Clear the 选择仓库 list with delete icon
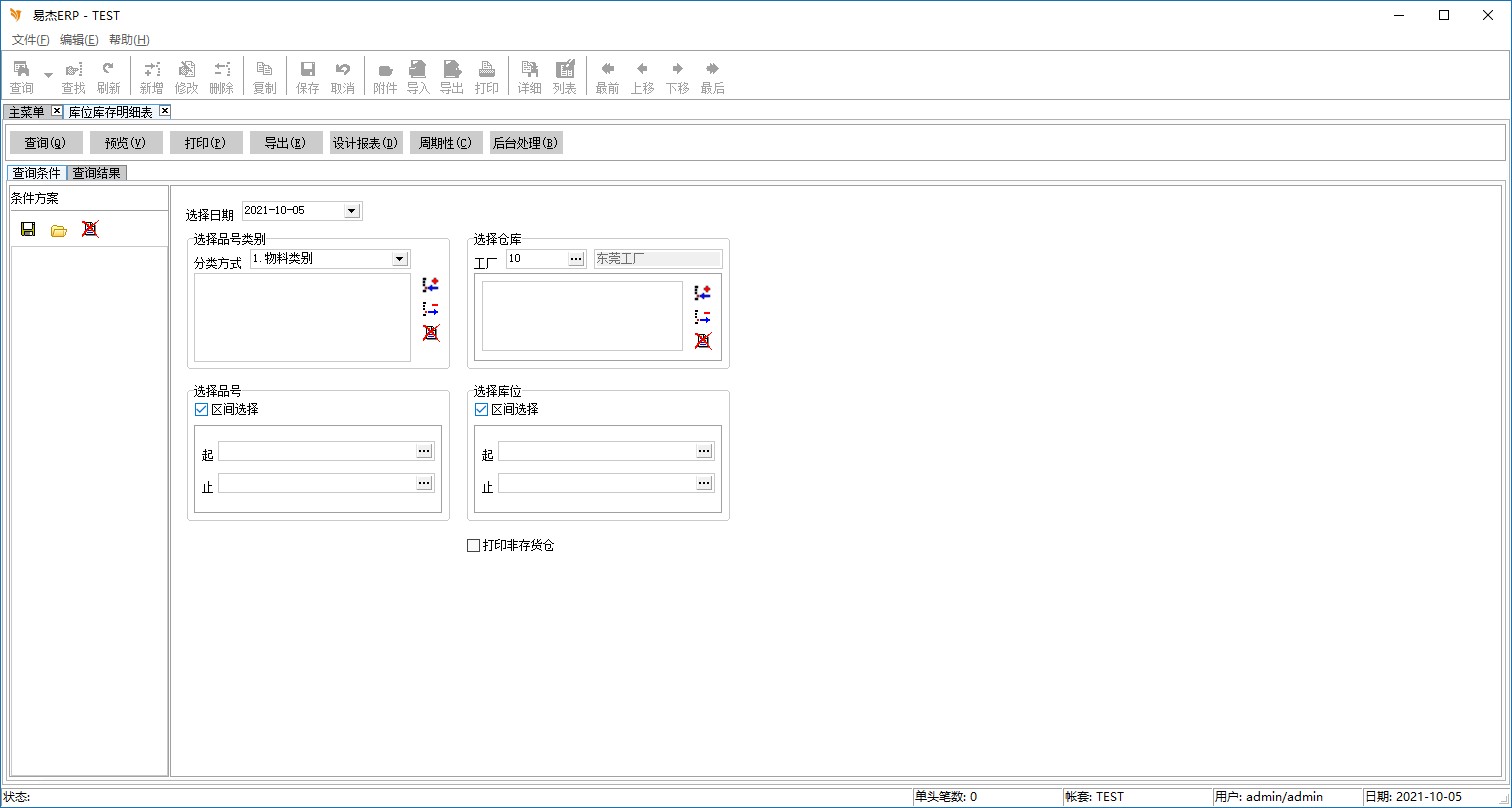Image resolution: width=1512 pixels, height=808 pixels. [x=703, y=341]
